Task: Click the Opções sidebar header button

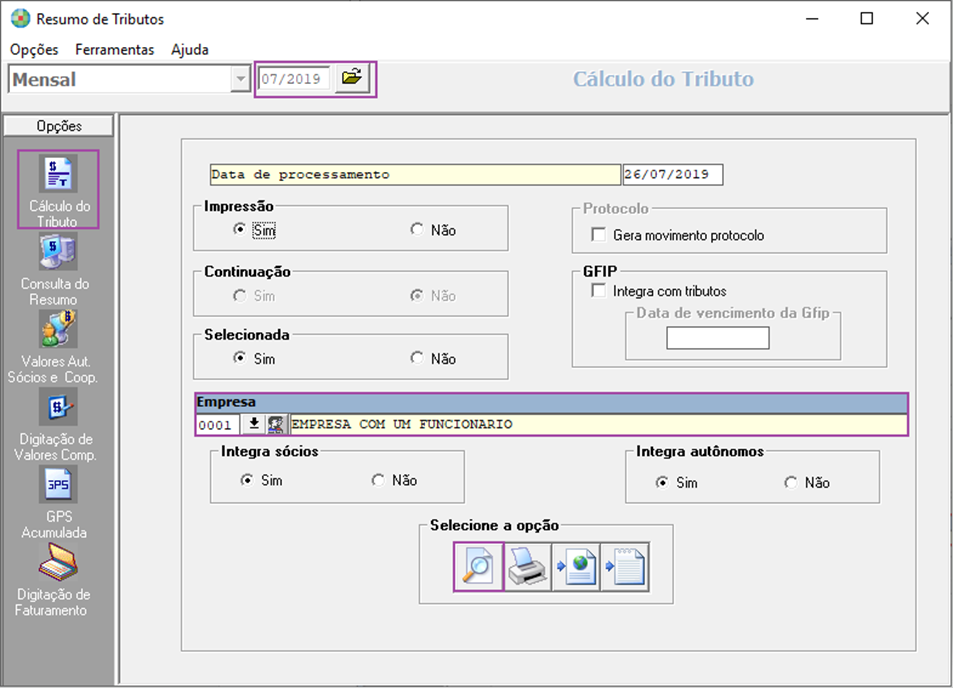Action: 58,126
